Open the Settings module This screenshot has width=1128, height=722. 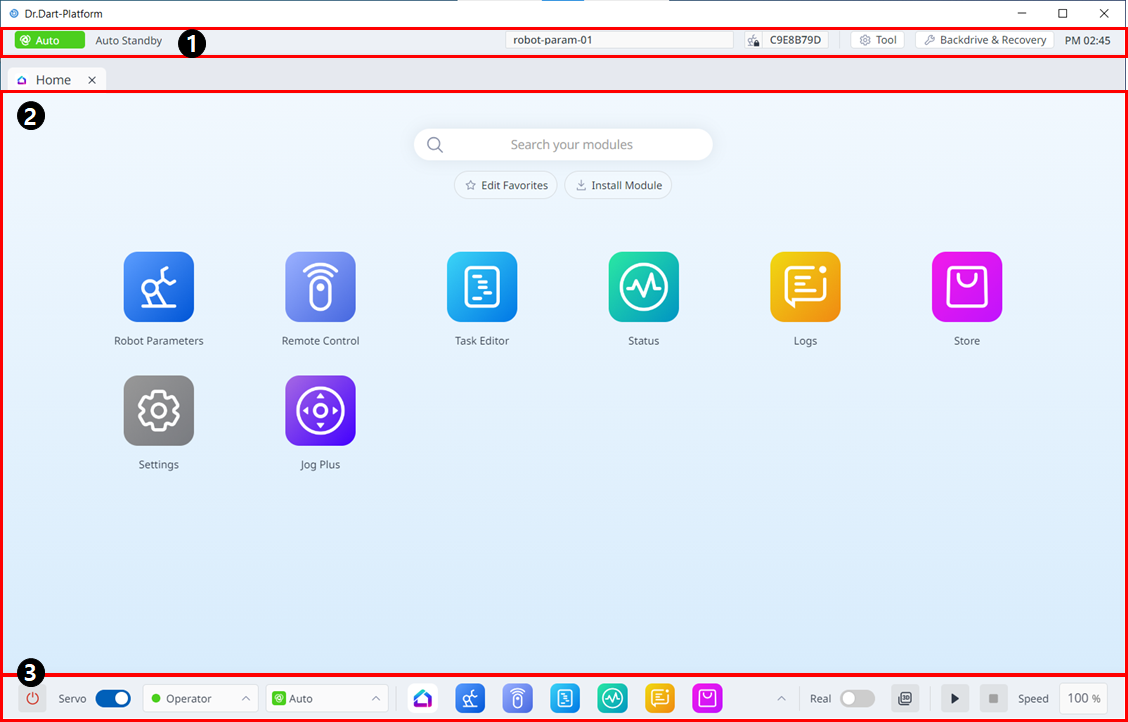pyautogui.click(x=158, y=411)
